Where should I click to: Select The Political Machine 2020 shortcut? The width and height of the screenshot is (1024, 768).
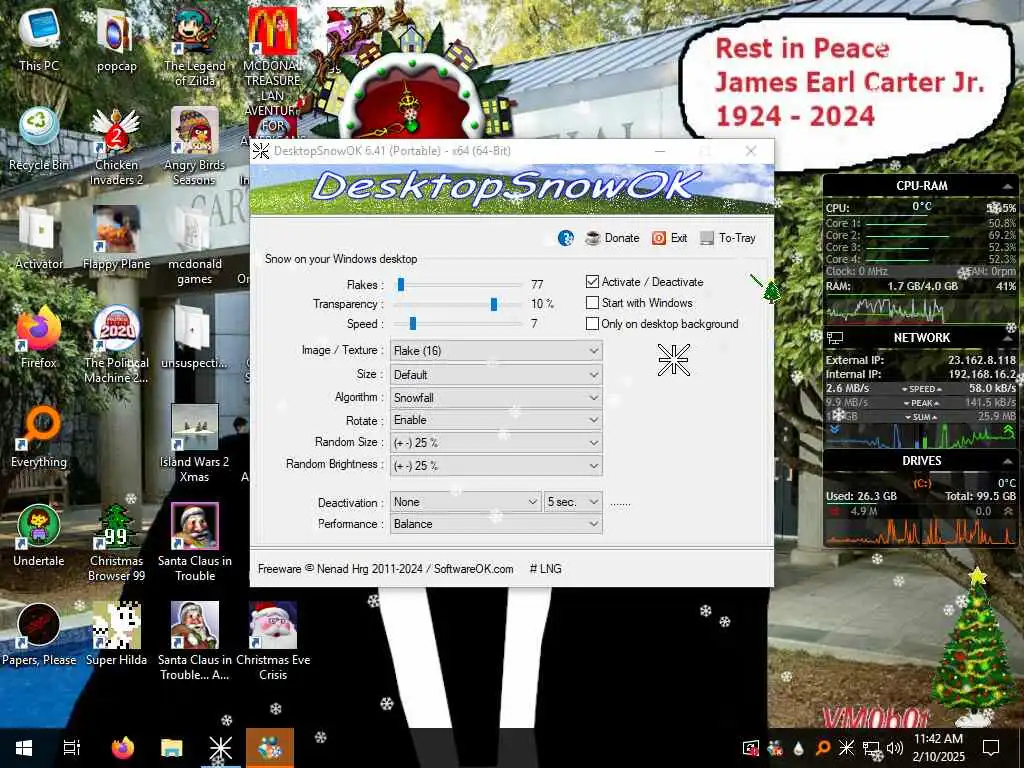(x=116, y=345)
